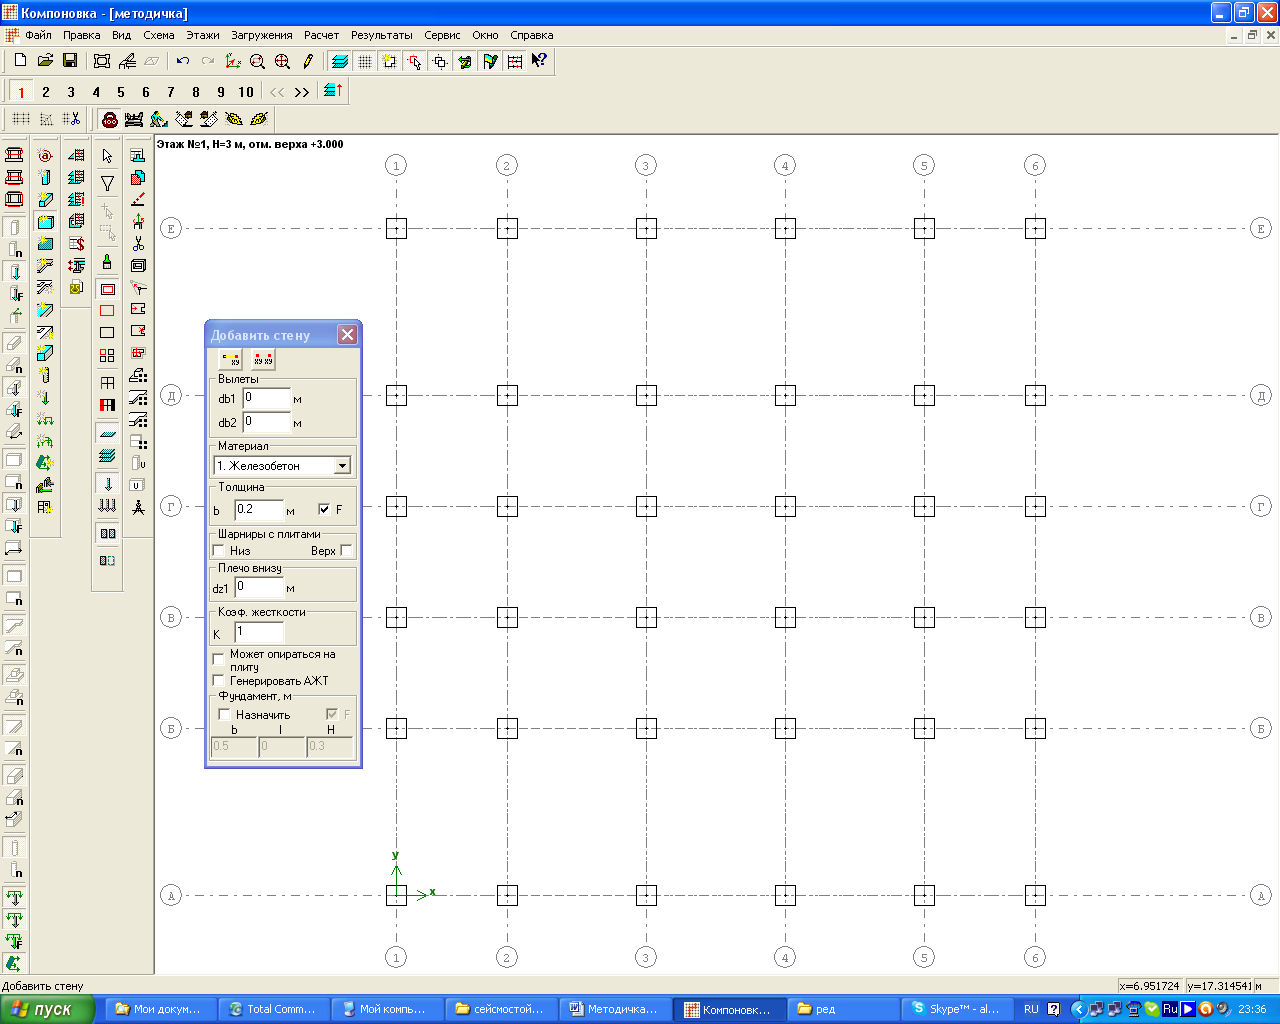Open the Расчет menu
This screenshot has height=1024, width=1280.
(321, 35)
